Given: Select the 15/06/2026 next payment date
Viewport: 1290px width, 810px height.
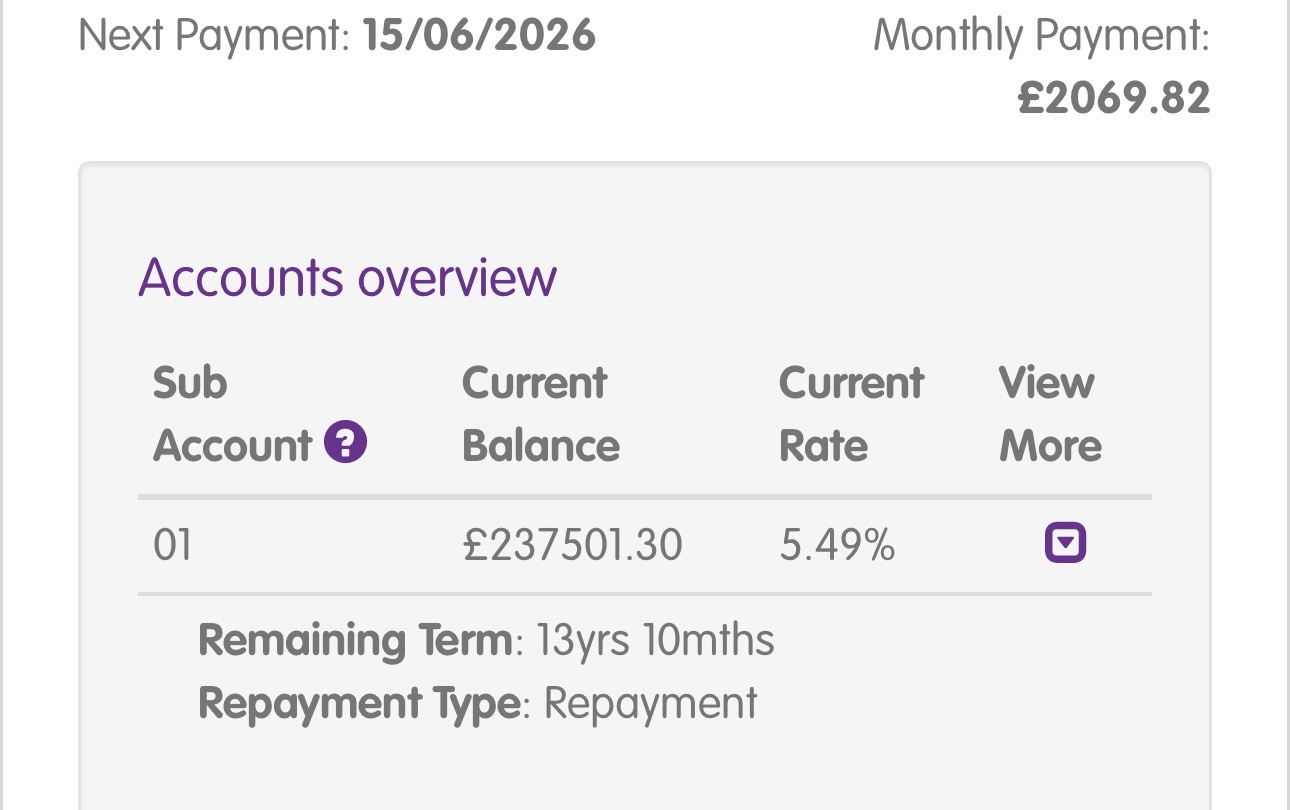Looking at the screenshot, I should tap(479, 37).
